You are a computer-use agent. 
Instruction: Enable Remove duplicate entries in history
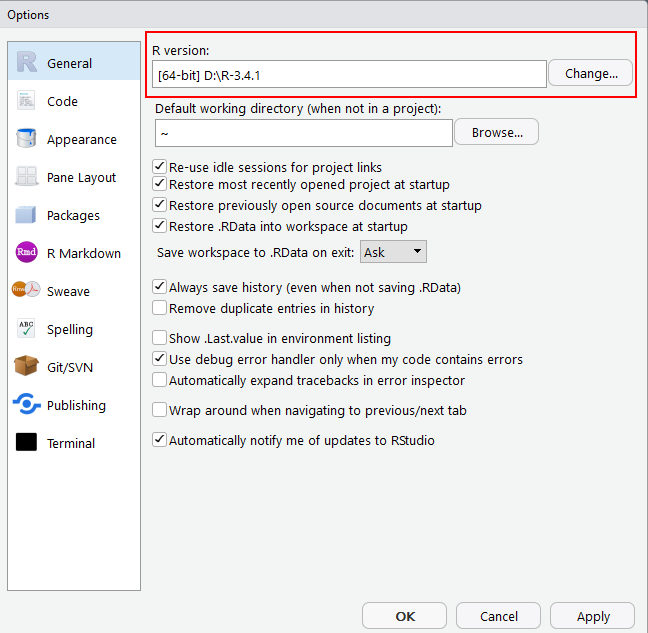tap(159, 309)
